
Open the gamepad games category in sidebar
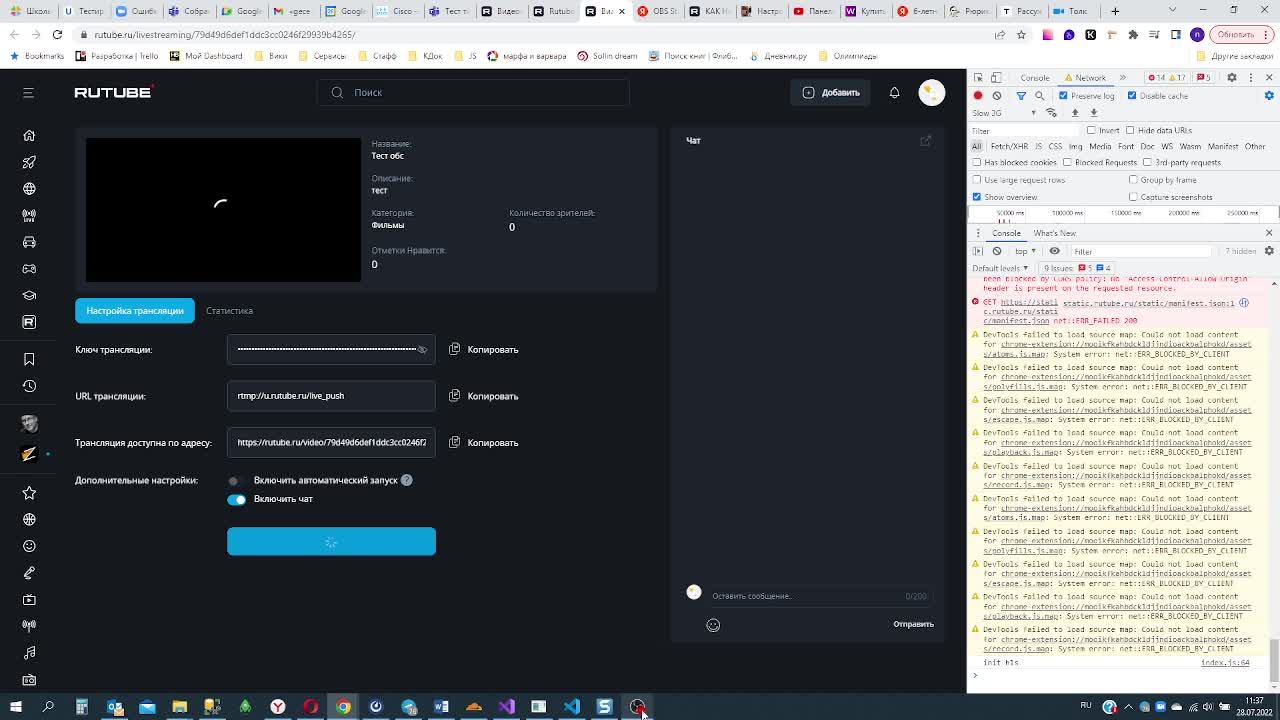[29, 269]
